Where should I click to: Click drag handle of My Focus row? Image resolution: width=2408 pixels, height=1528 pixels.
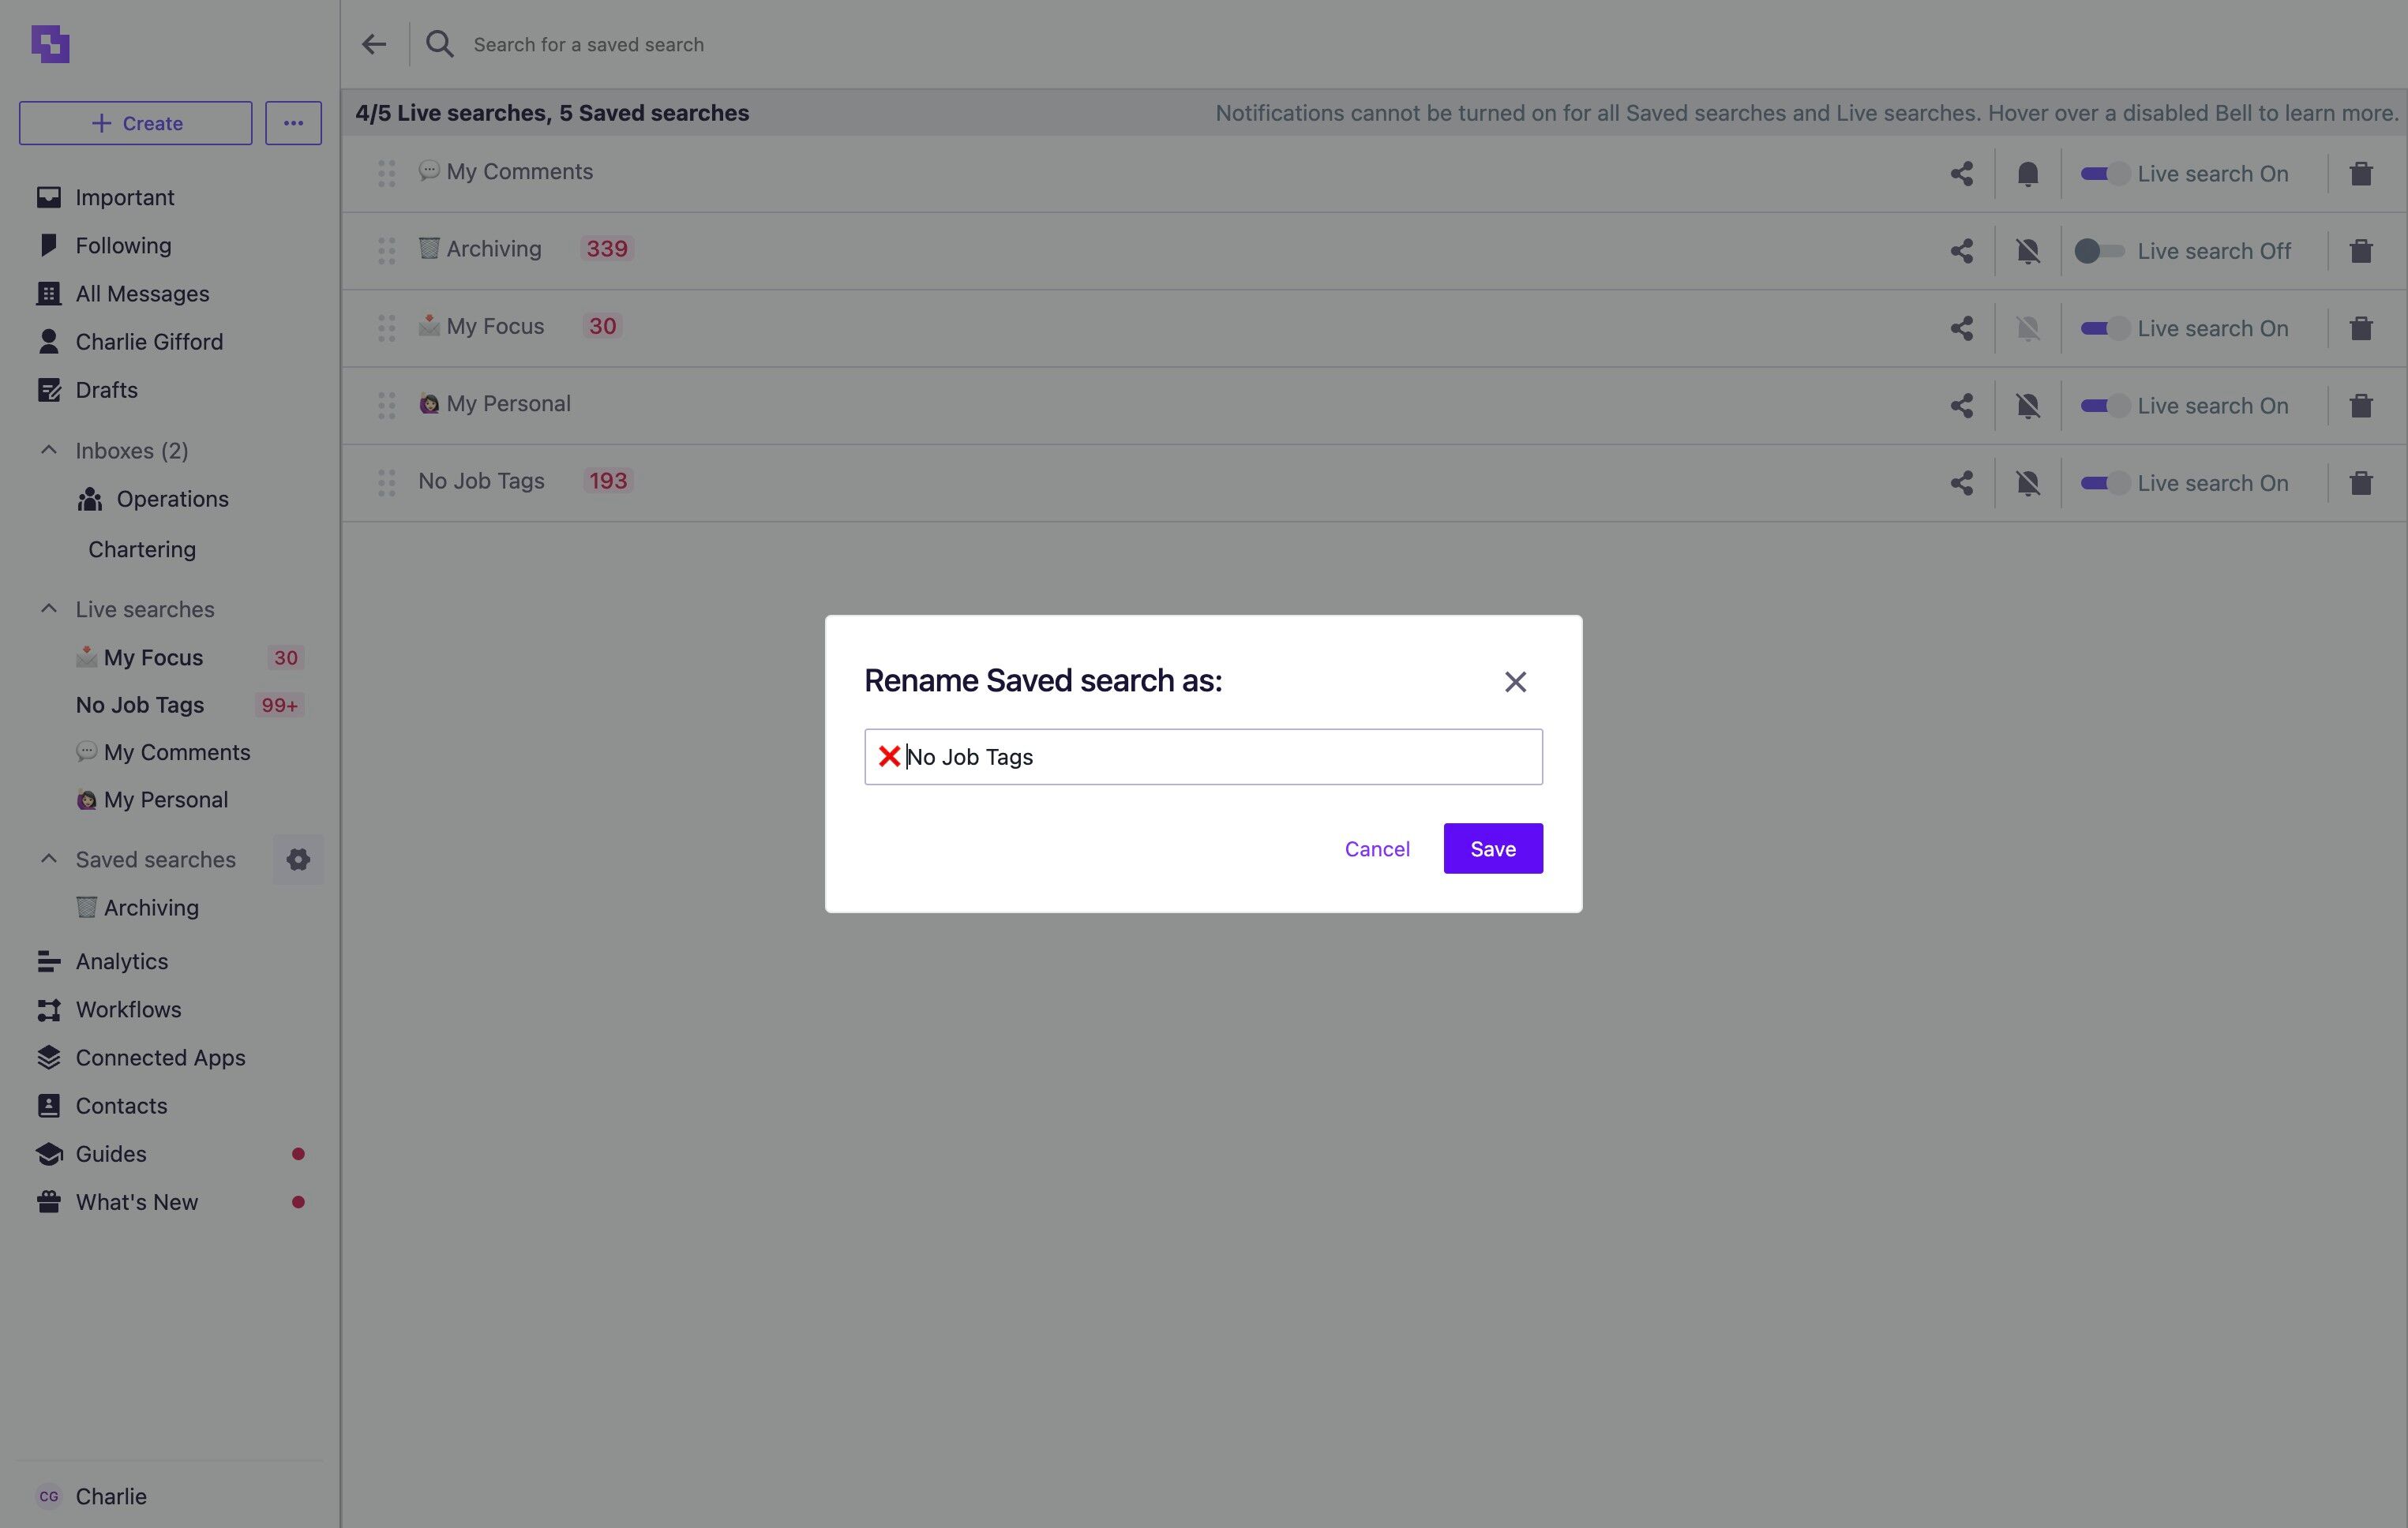click(x=386, y=328)
